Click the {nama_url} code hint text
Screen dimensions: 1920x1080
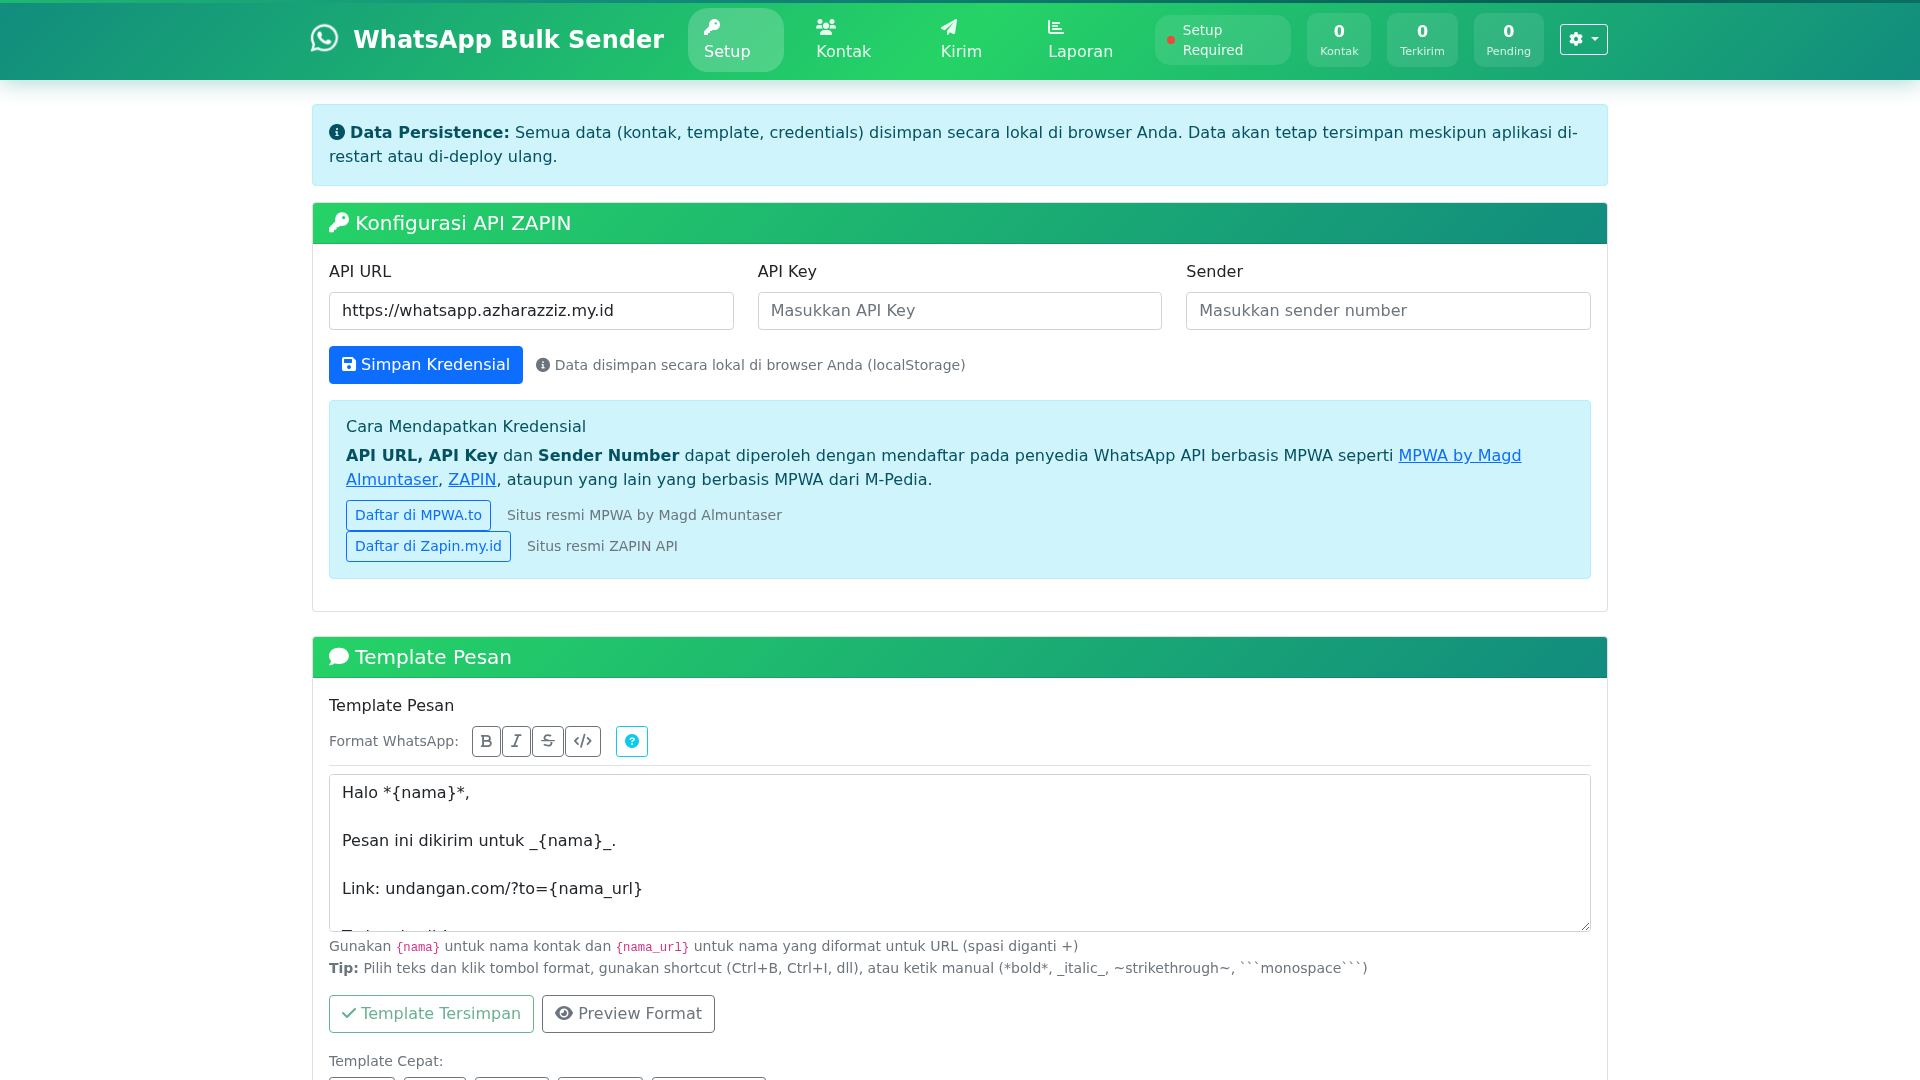652,947
